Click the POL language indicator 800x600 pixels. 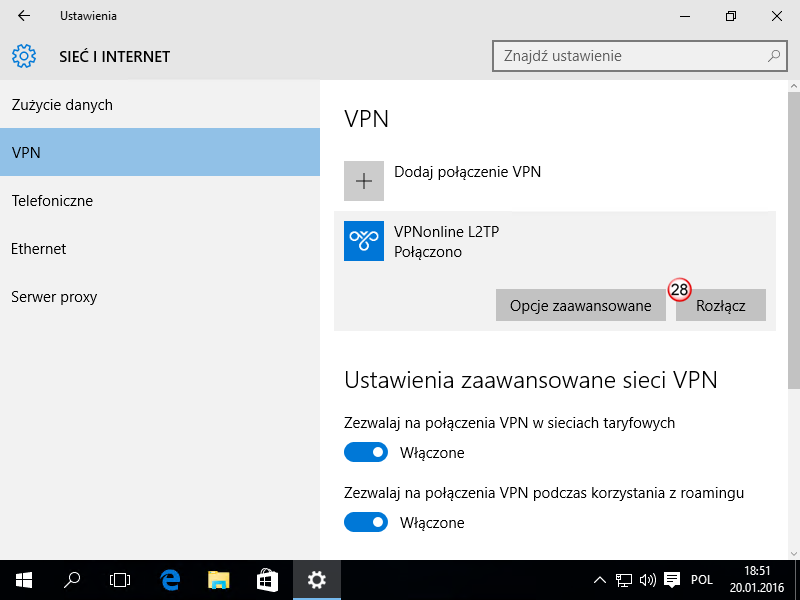pos(702,580)
